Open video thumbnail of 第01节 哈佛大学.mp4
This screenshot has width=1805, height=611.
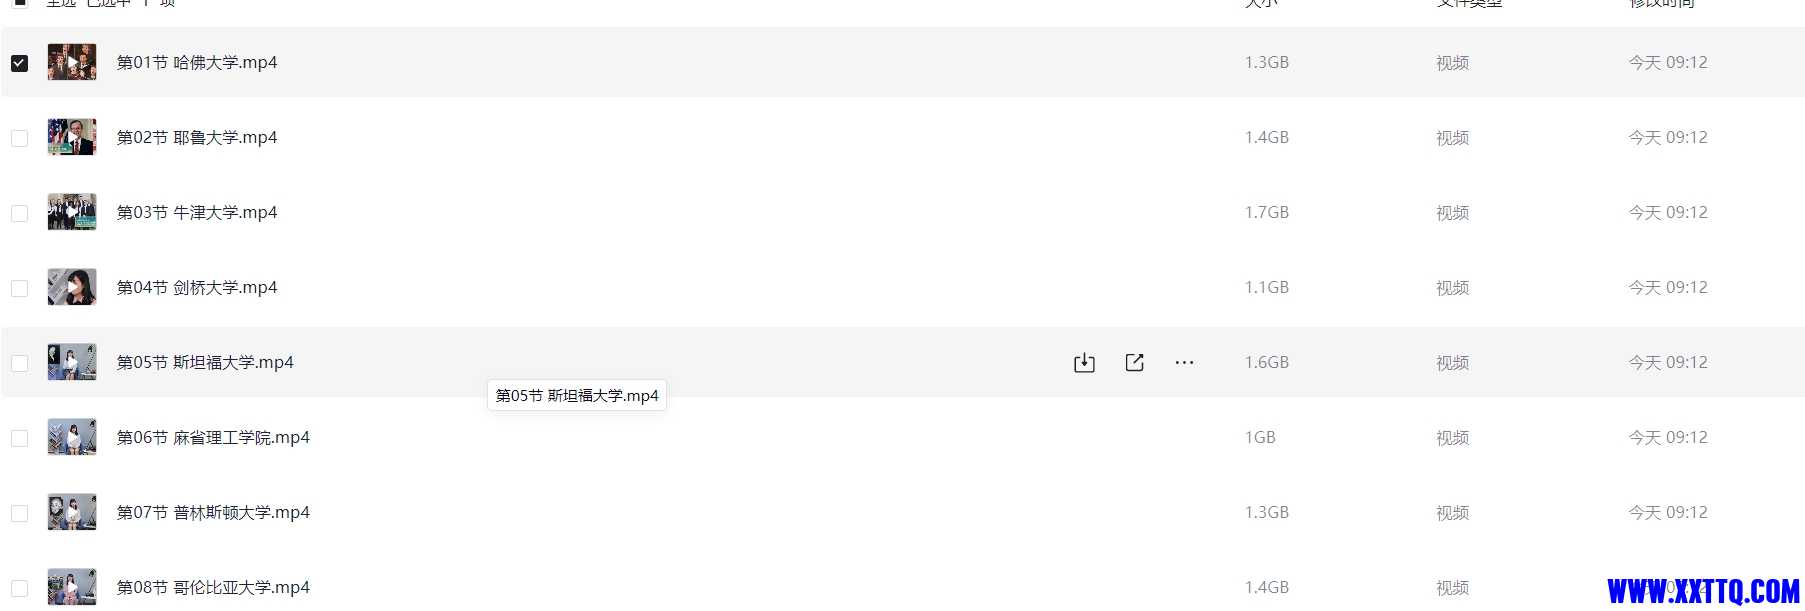[x=72, y=62]
